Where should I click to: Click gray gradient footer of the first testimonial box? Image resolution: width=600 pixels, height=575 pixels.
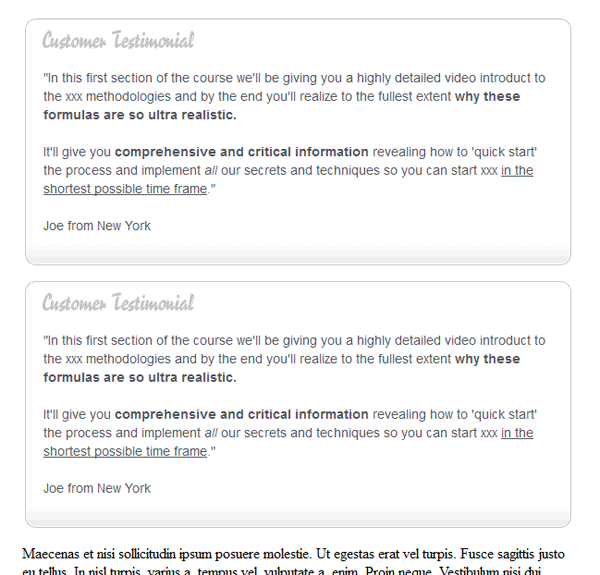tap(298, 254)
